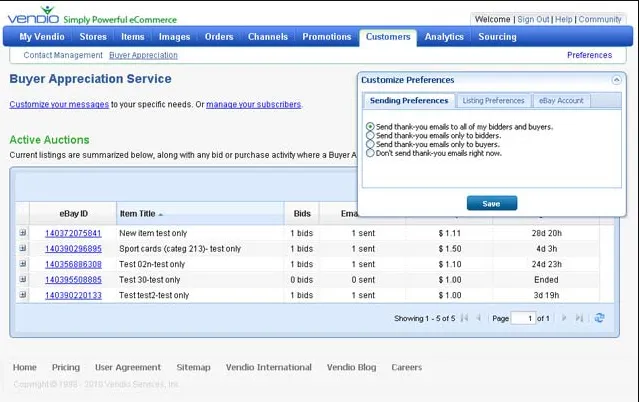This screenshot has height=402, width=639.
Task: Select send thank-you emails only to buyers
Action: 370,144
